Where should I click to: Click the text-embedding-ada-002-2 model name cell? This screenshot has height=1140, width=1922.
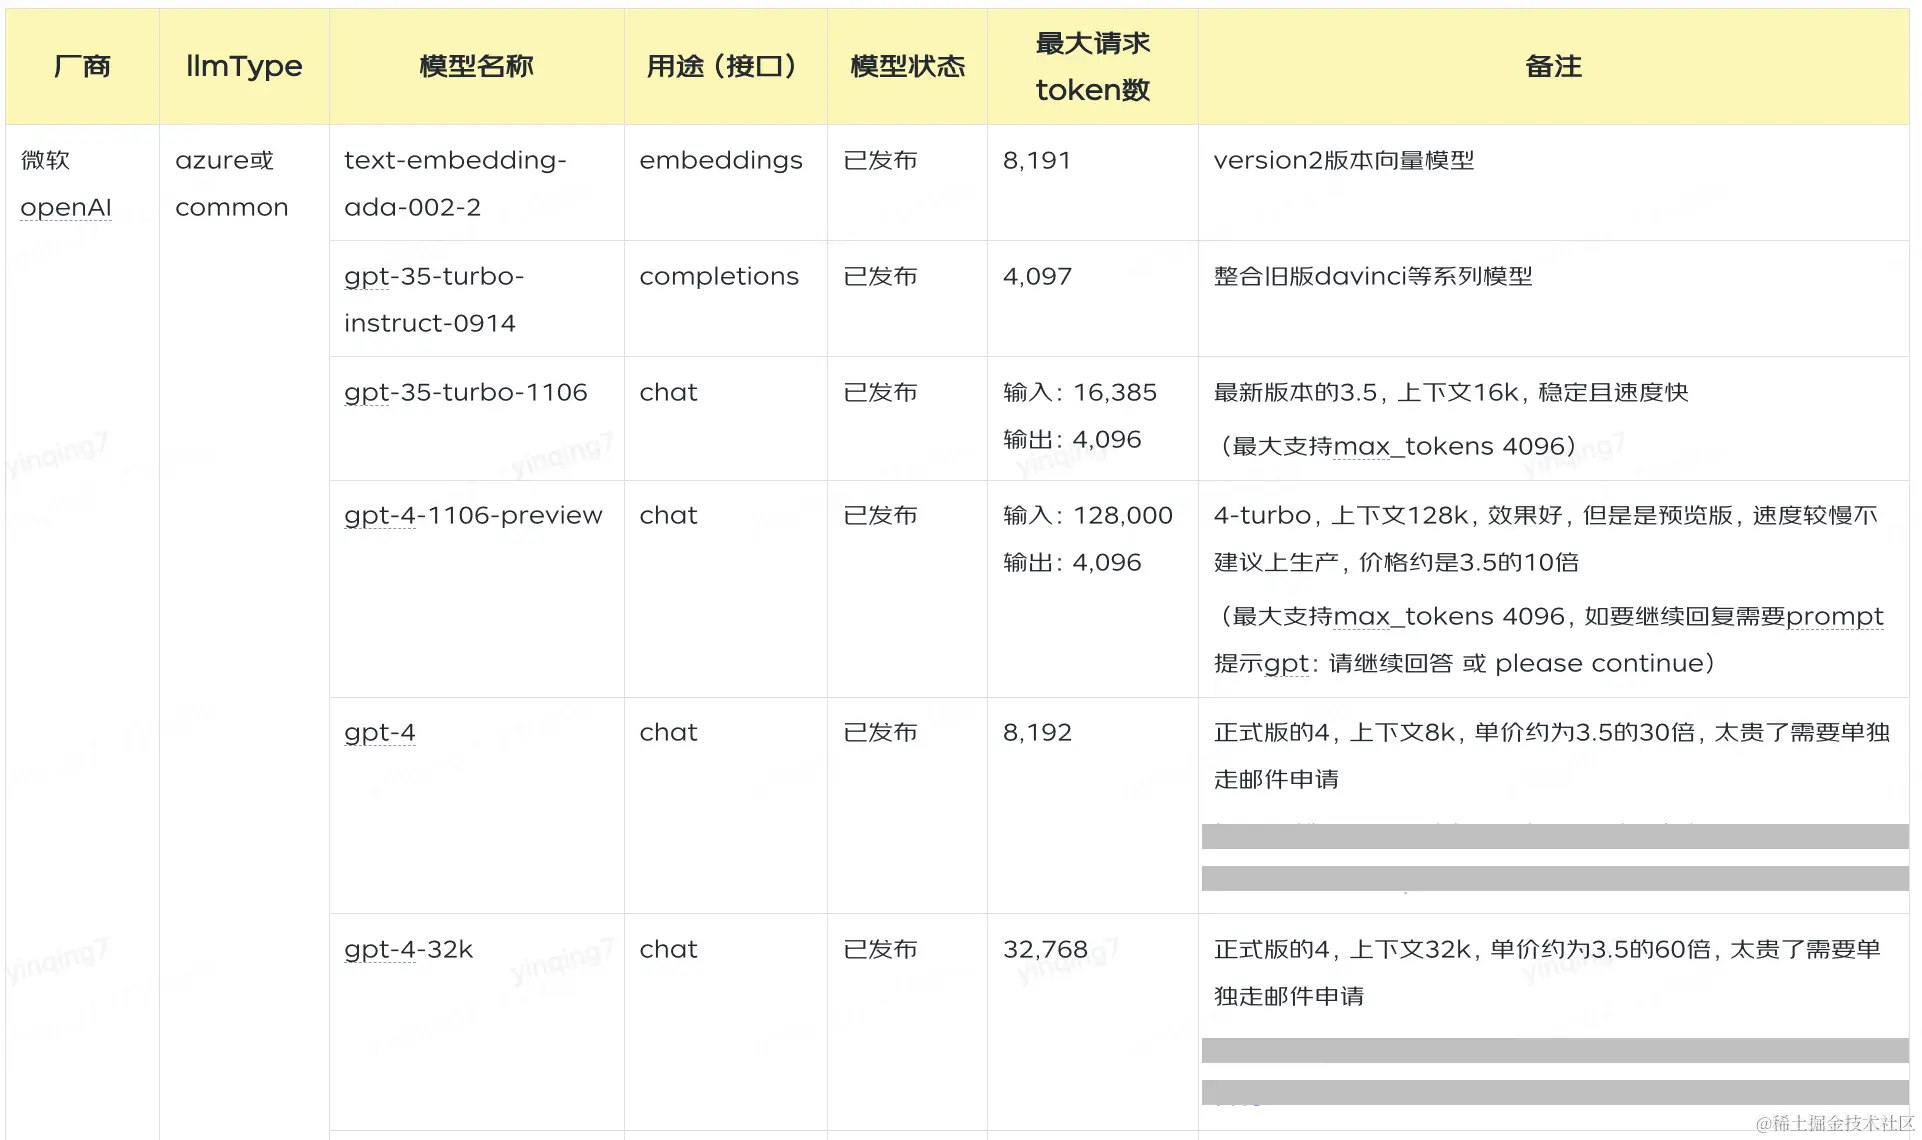tap(455, 183)
